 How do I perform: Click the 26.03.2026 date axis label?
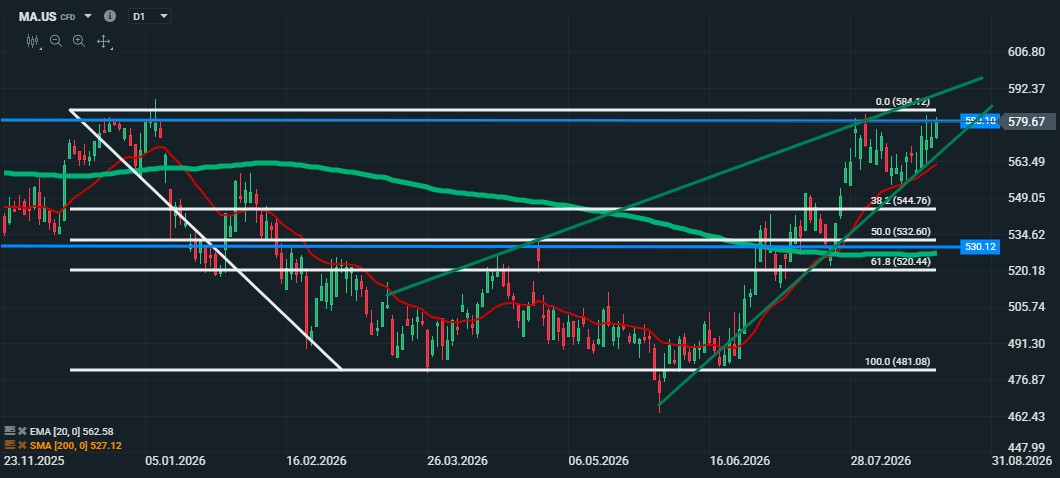458,461
